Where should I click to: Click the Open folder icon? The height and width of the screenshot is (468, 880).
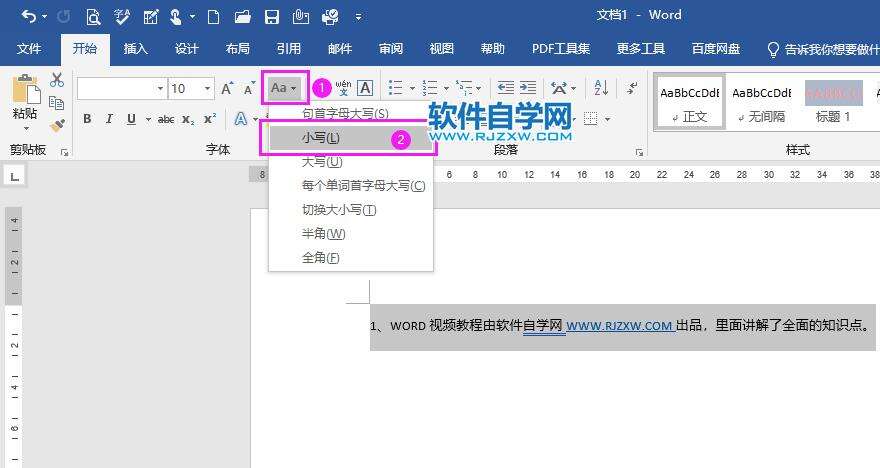(x=242, y=17)
